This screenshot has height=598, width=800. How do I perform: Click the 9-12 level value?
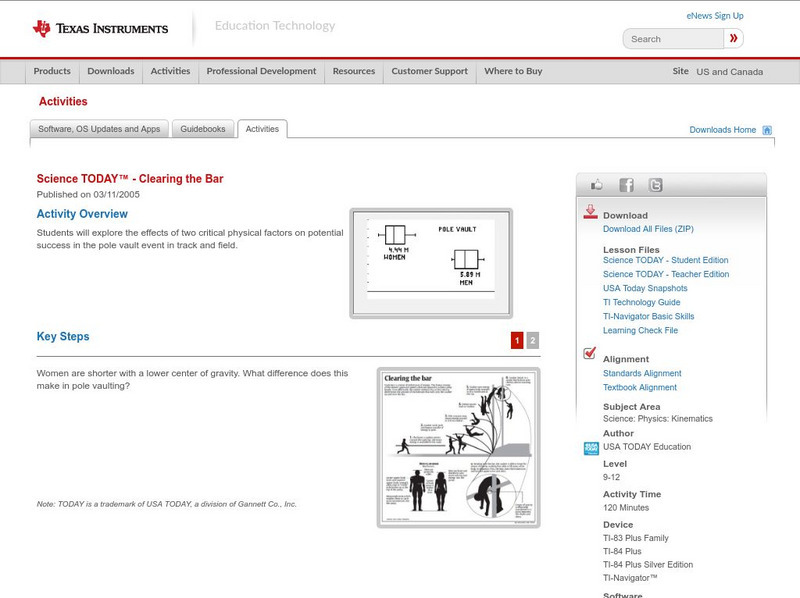pos(611,478)
